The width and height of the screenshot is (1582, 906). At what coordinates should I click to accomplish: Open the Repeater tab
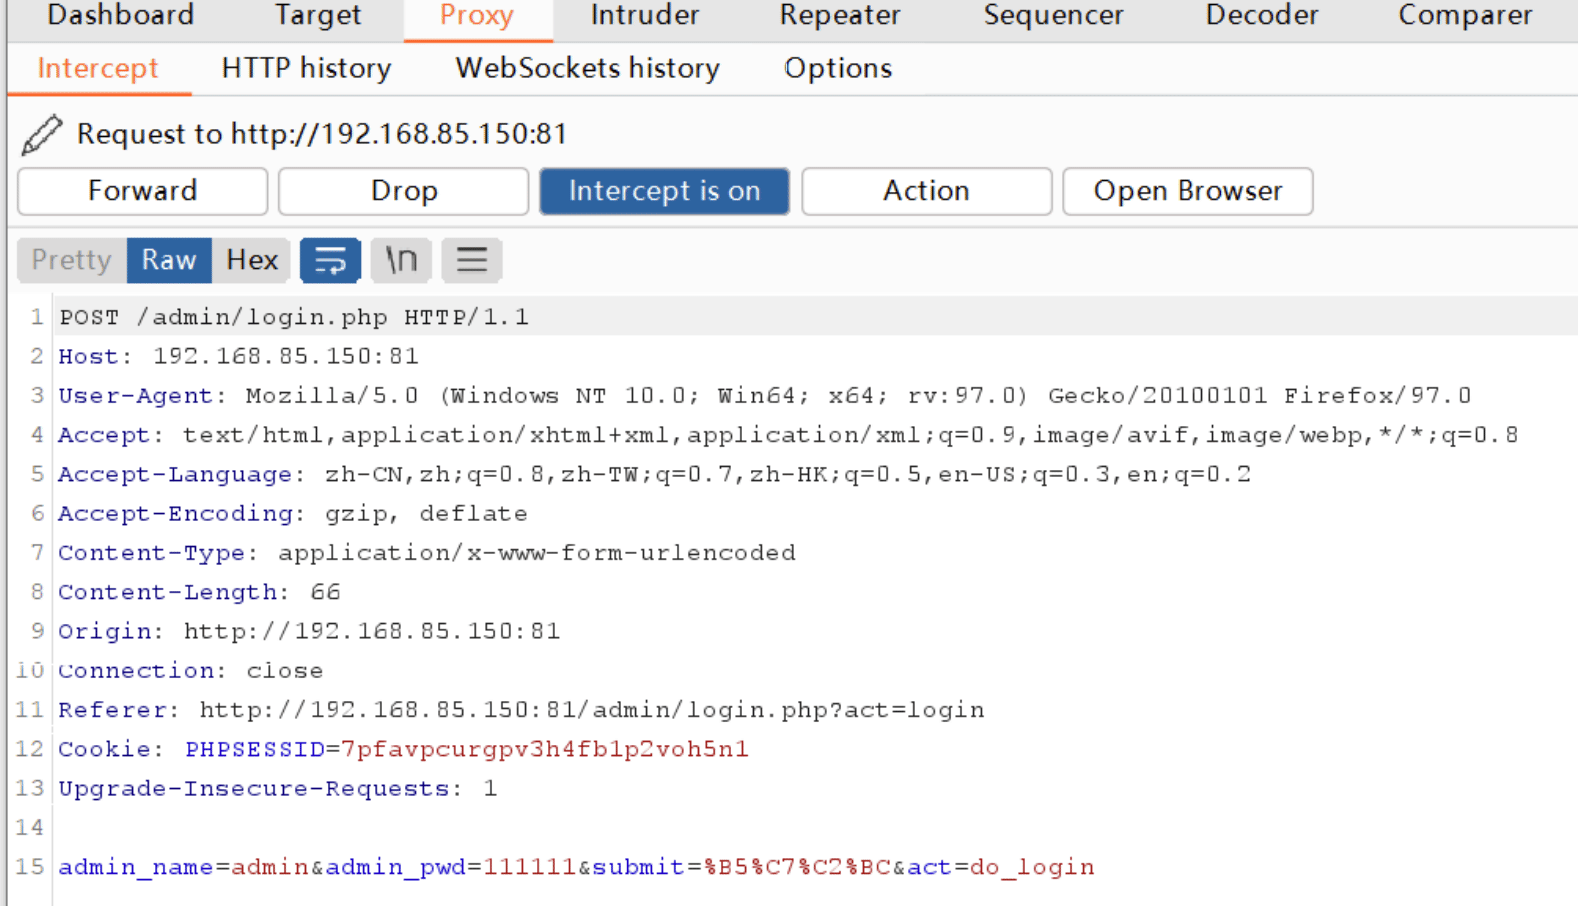(840, 16)
